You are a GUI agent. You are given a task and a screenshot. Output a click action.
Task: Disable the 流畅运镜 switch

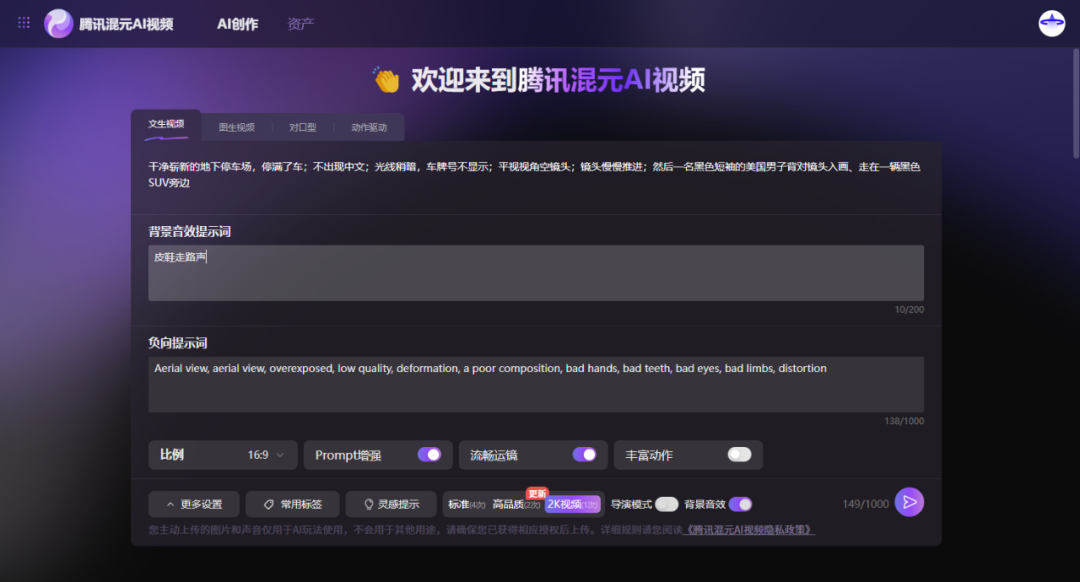pos(584,455)
